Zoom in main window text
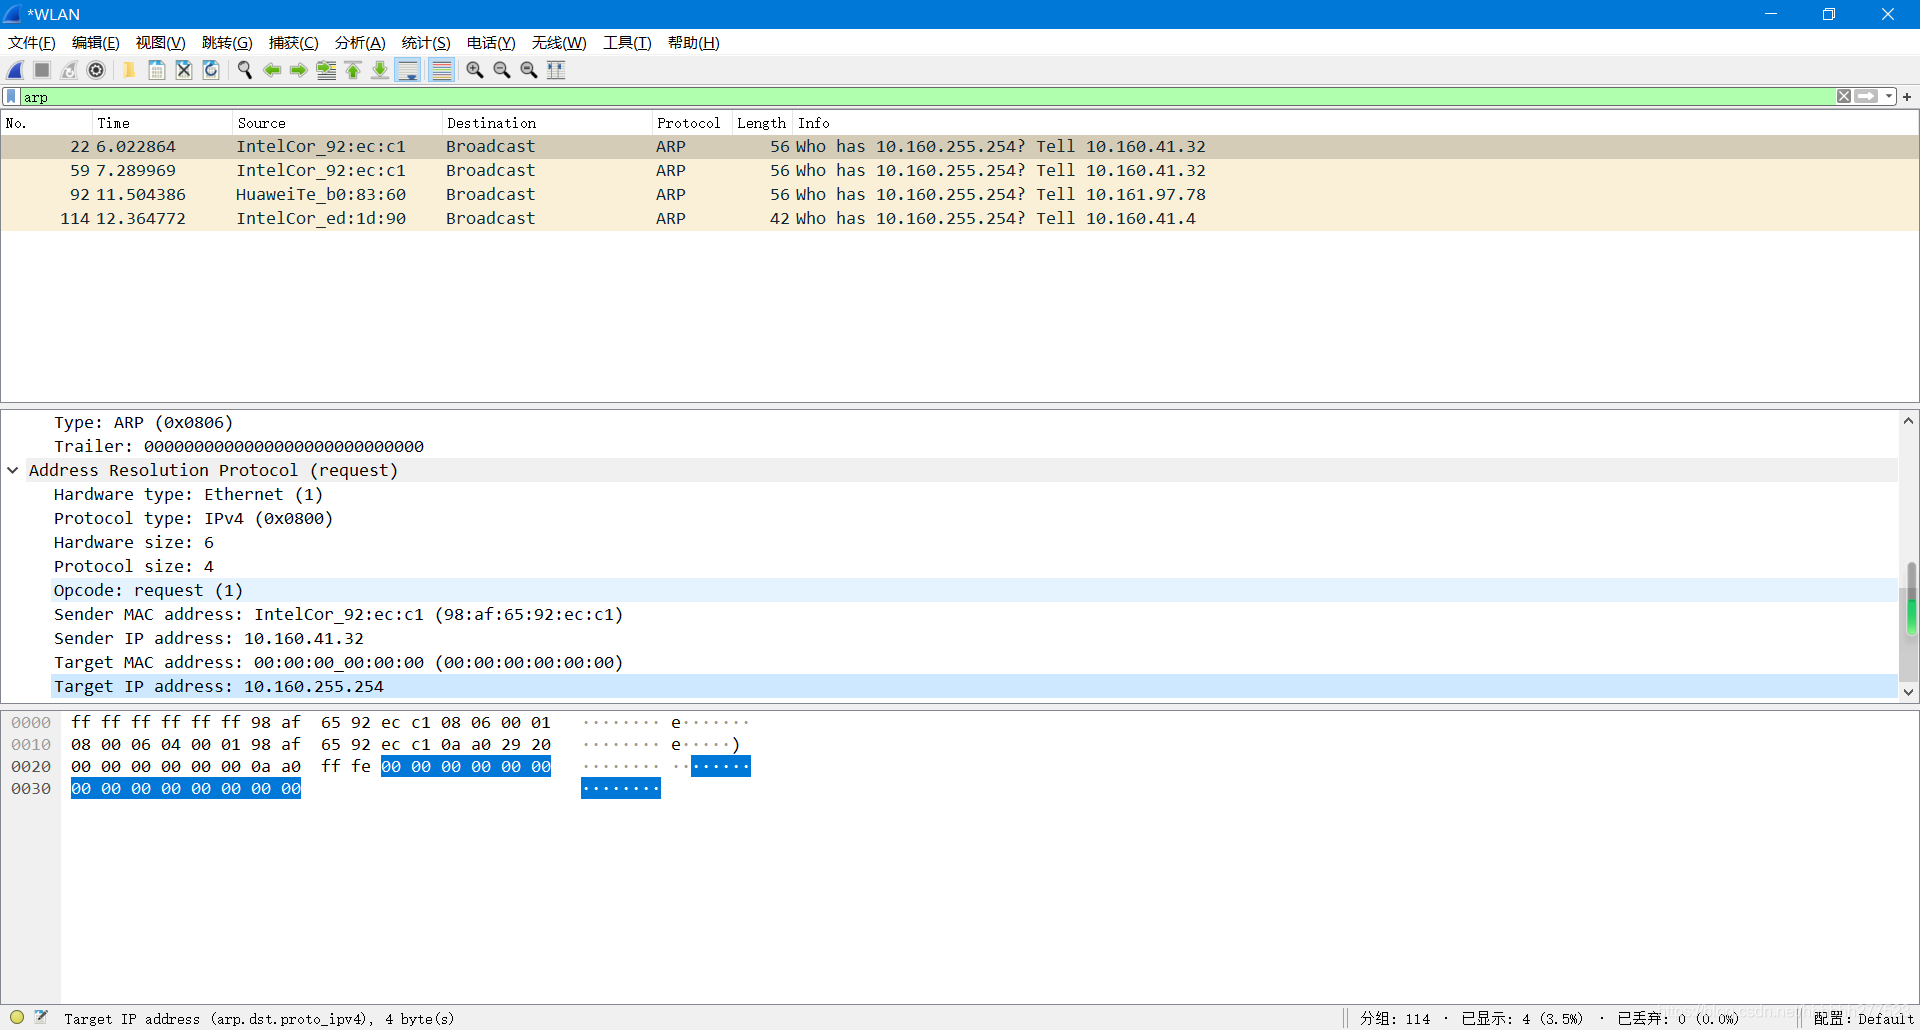 (x=475, y=70)
